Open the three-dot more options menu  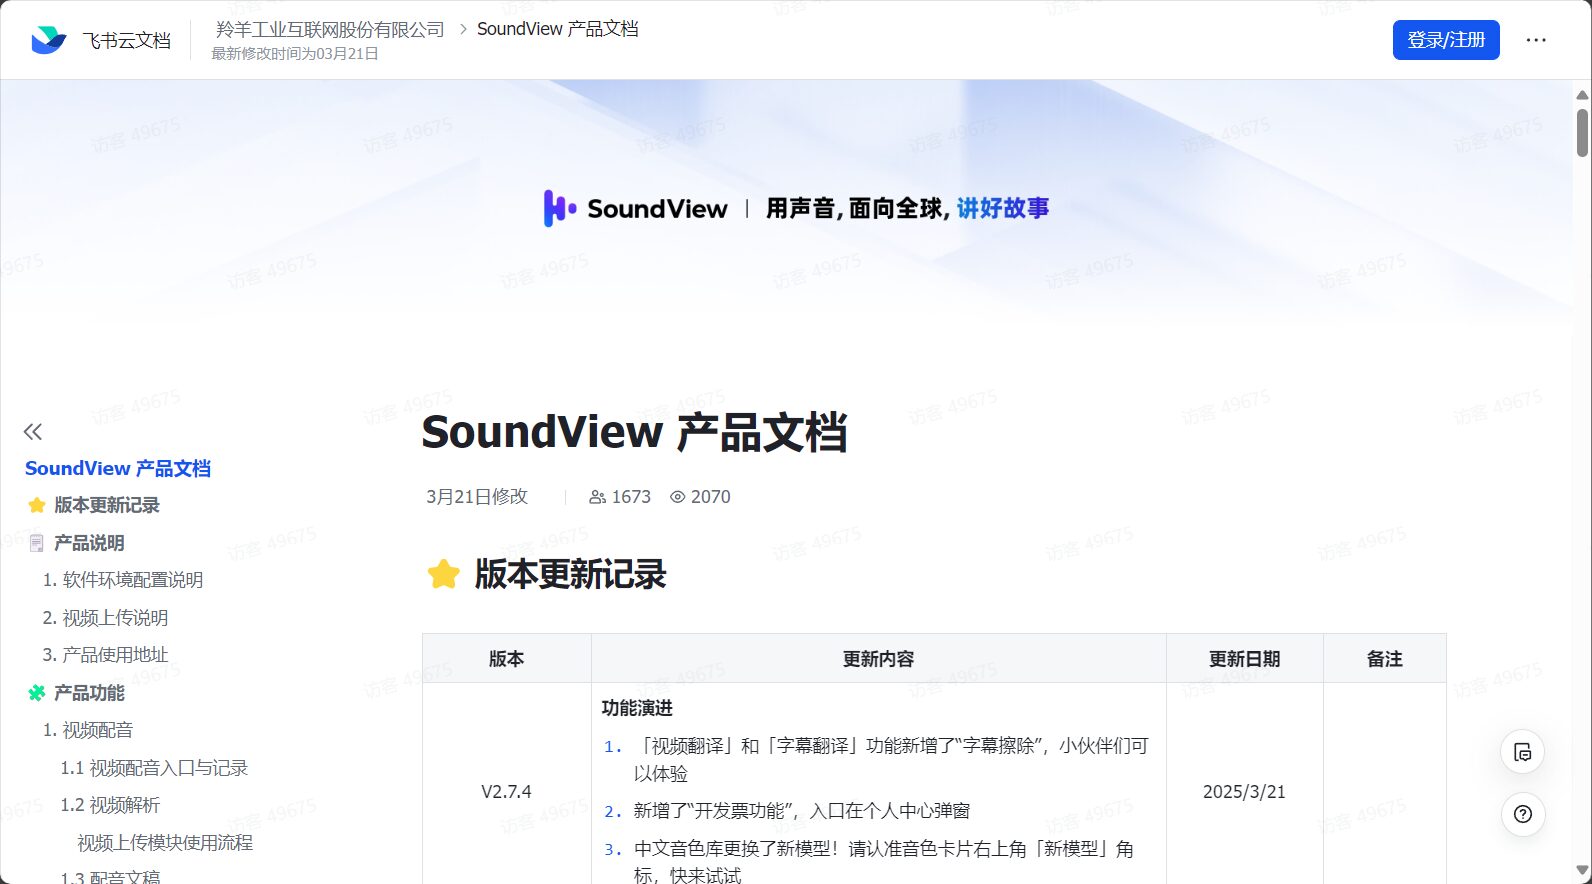pos(1536,40)
